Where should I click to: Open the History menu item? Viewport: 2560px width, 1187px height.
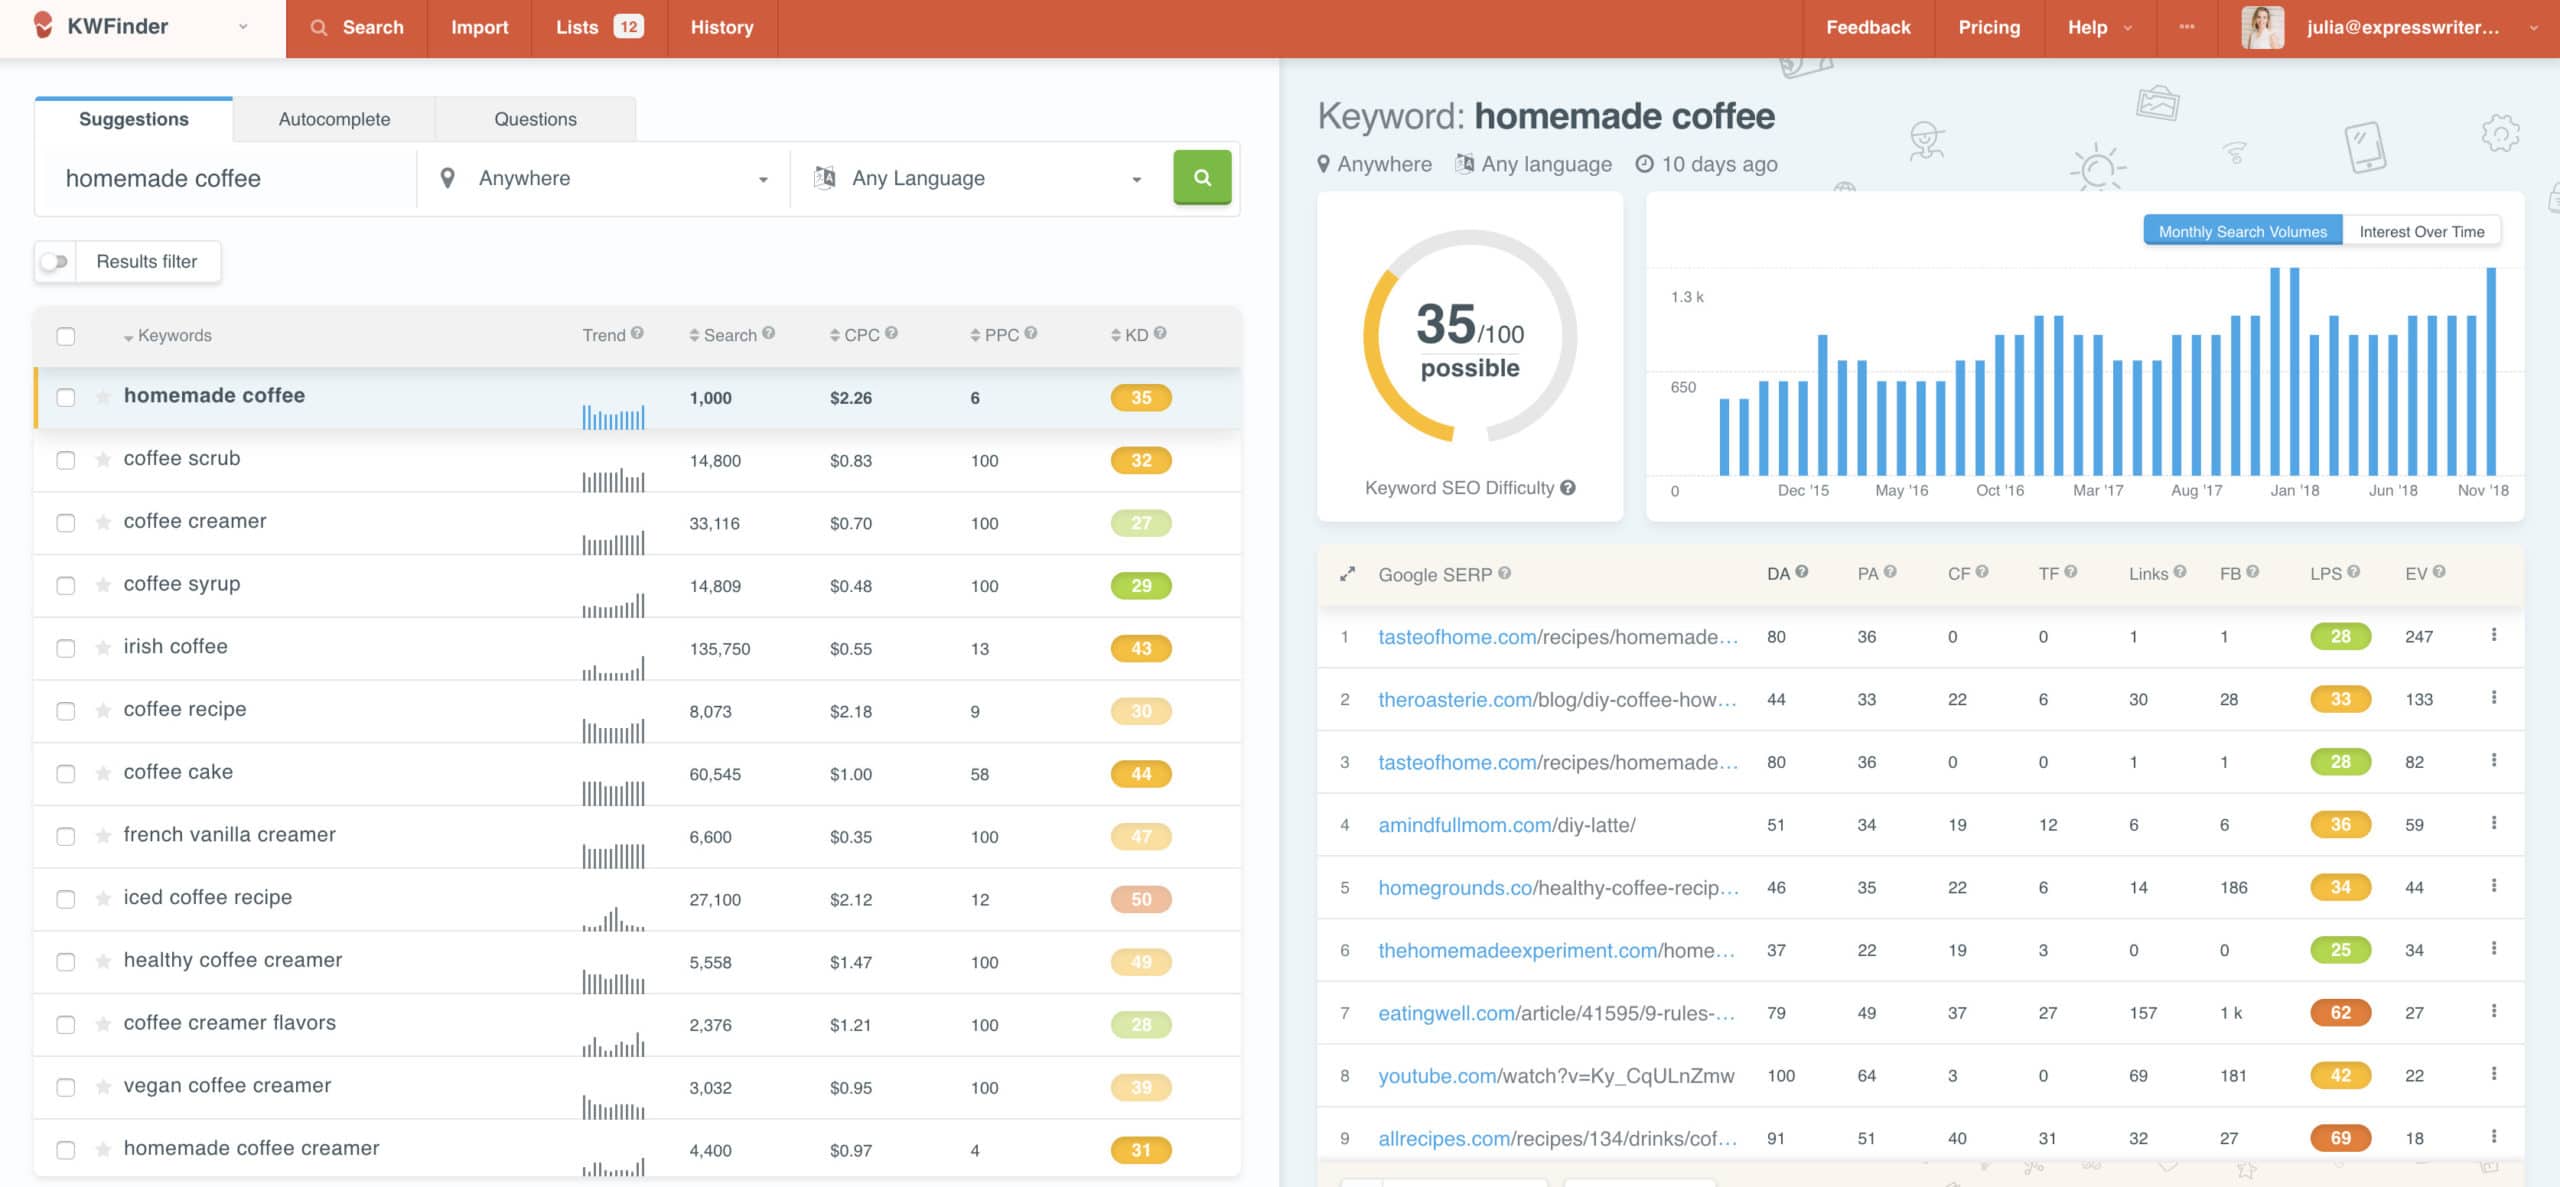(722, 28)
